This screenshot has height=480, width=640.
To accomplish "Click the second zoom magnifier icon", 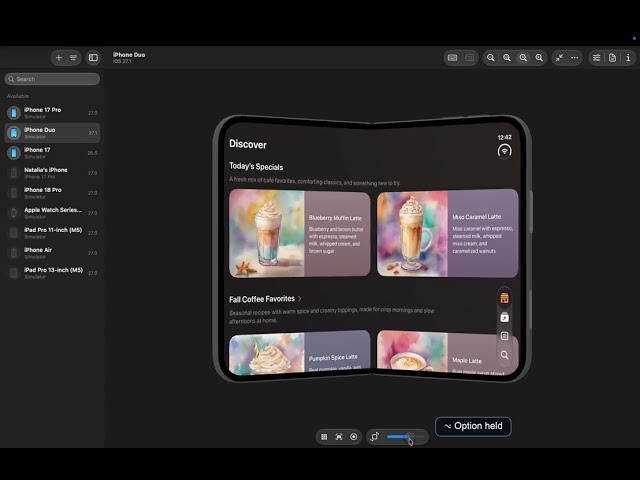I will 507,58.
